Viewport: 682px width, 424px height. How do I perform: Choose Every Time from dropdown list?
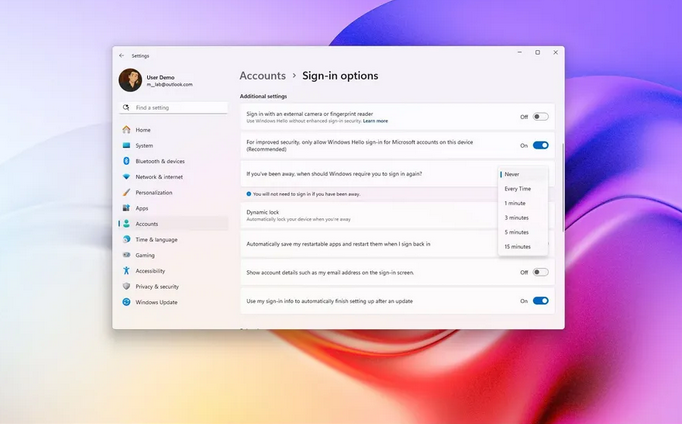[523, 189]
